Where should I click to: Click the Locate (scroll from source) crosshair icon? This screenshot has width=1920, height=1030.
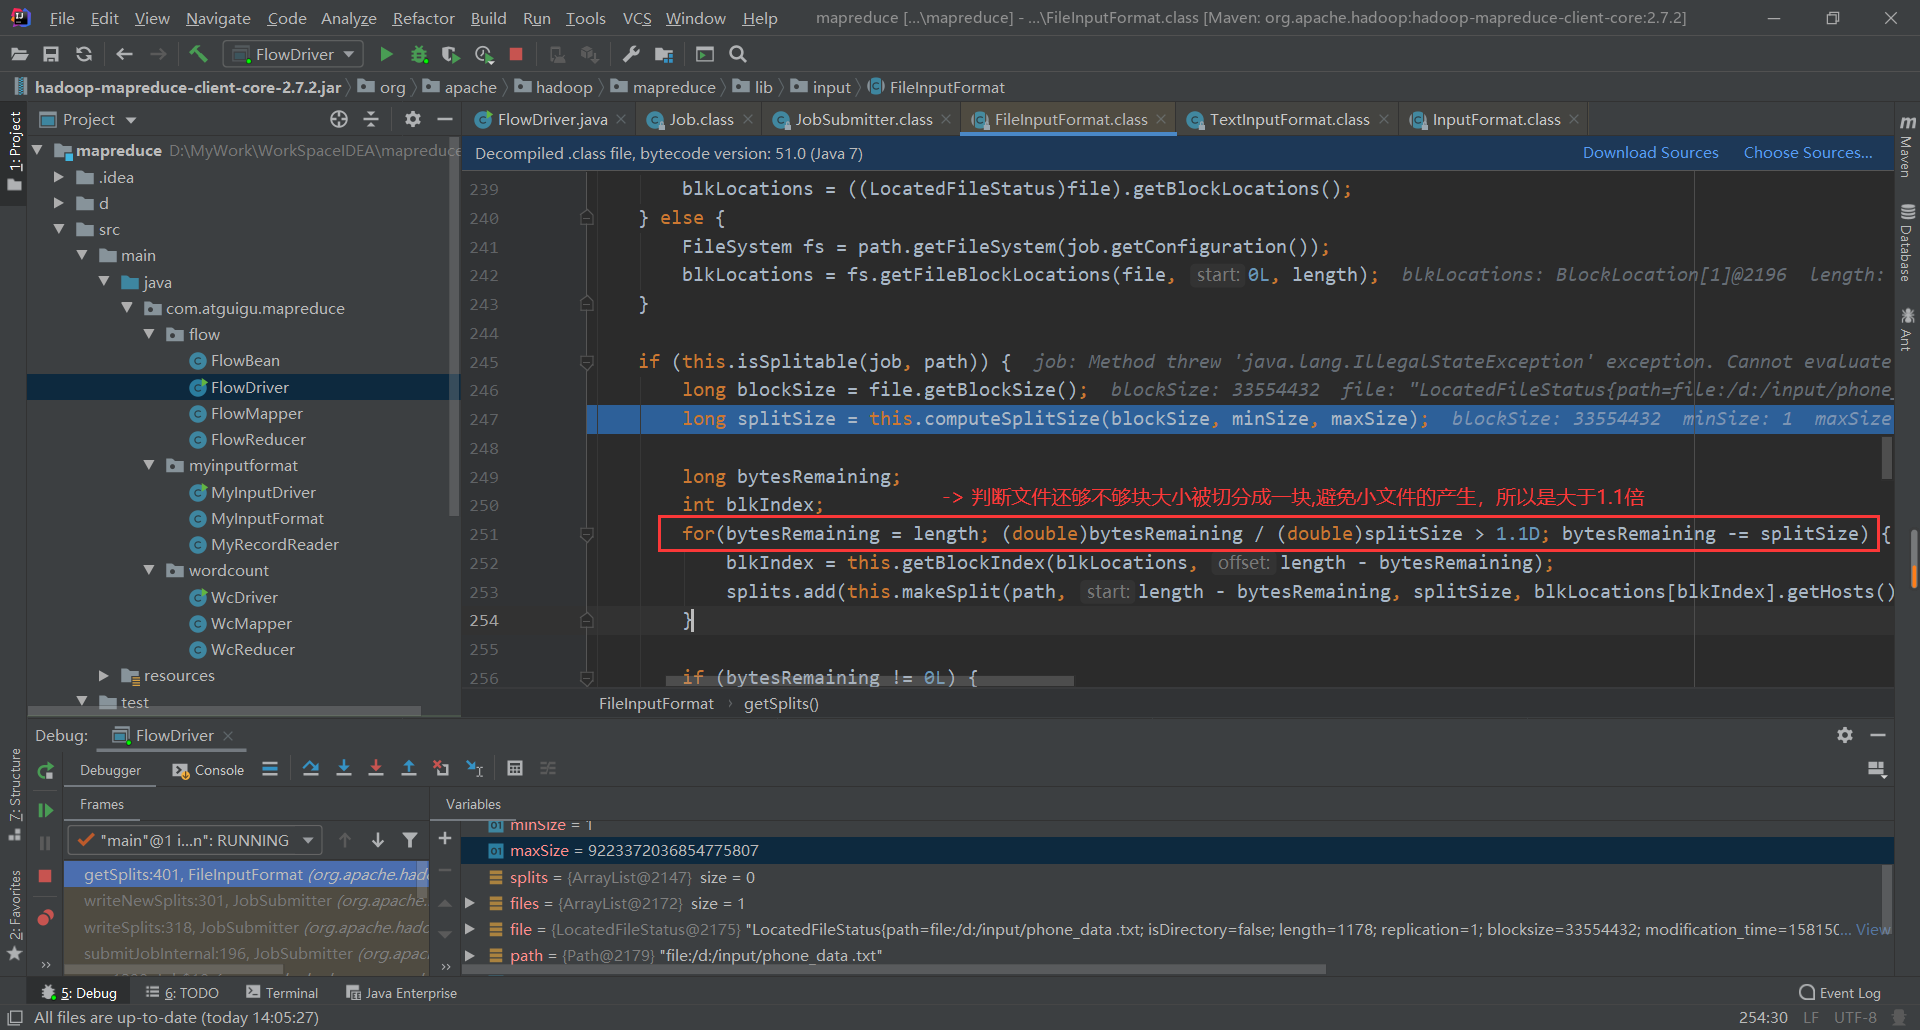[x=339, y=119]
